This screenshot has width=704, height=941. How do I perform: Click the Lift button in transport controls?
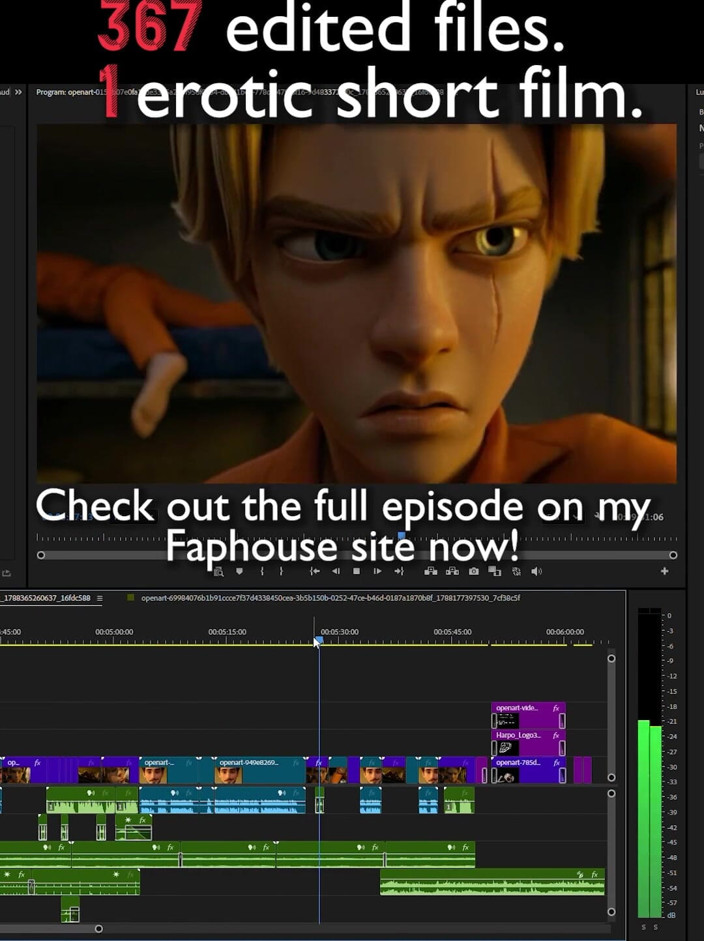[x=431, y=571]
